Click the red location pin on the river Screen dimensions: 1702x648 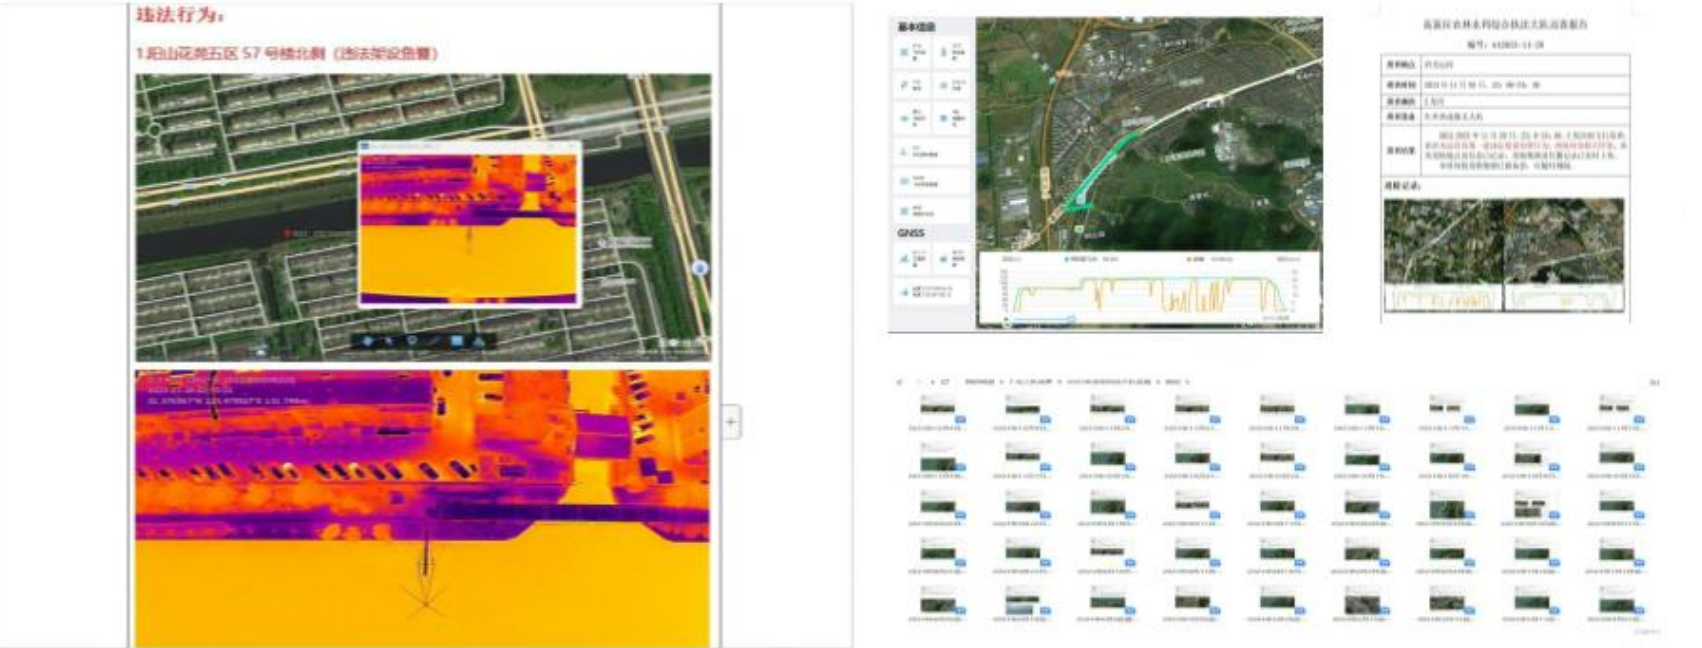(288, 233)
